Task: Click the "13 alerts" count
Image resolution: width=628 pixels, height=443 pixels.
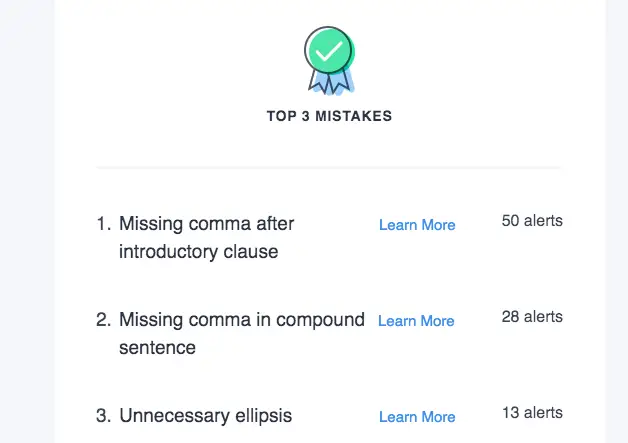Action: point(532,413)
